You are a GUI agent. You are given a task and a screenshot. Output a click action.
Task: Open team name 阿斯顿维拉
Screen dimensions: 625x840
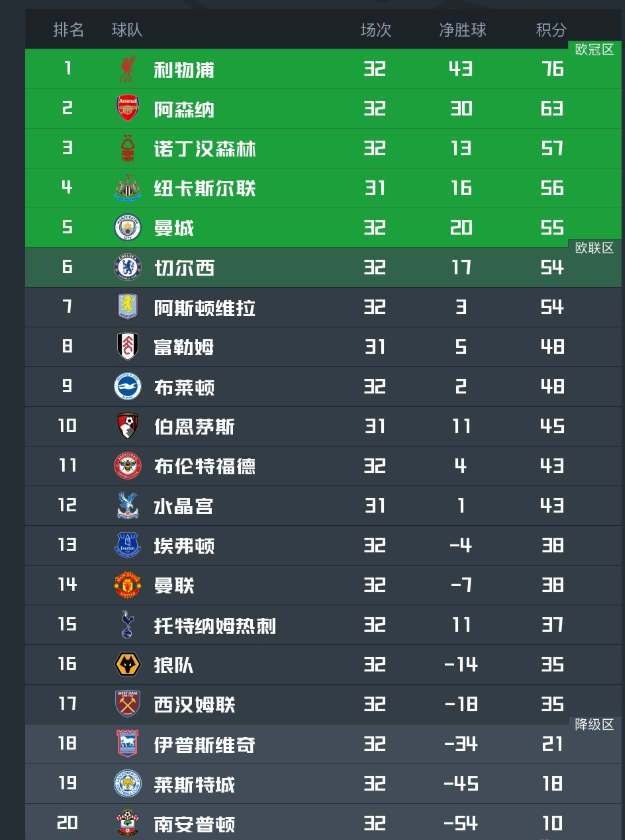tap(205, 308)
